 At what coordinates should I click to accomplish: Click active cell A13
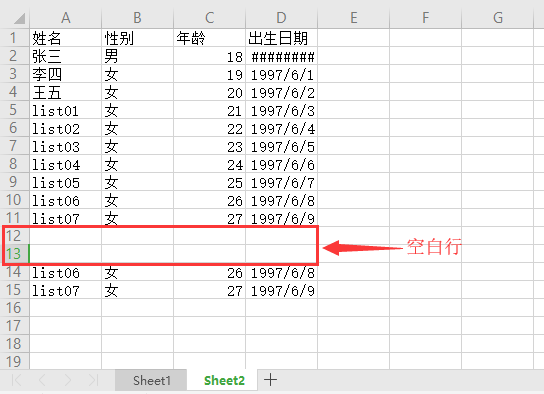pos(66,254)
